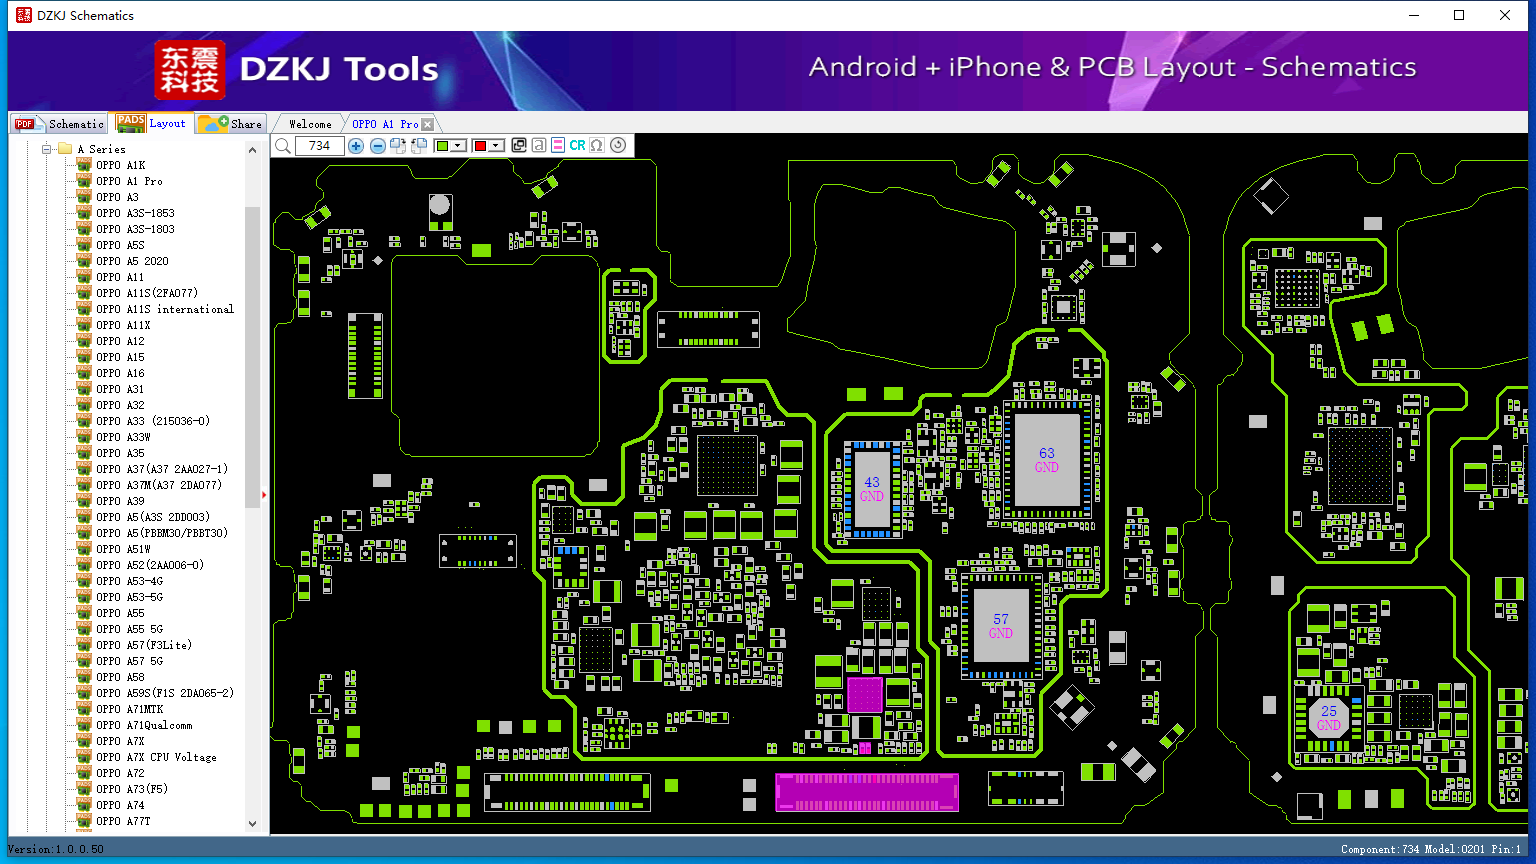Select chip 25 GND on the board
The width and height of the screenshot is (1536, 864).
coord(1329,718)
